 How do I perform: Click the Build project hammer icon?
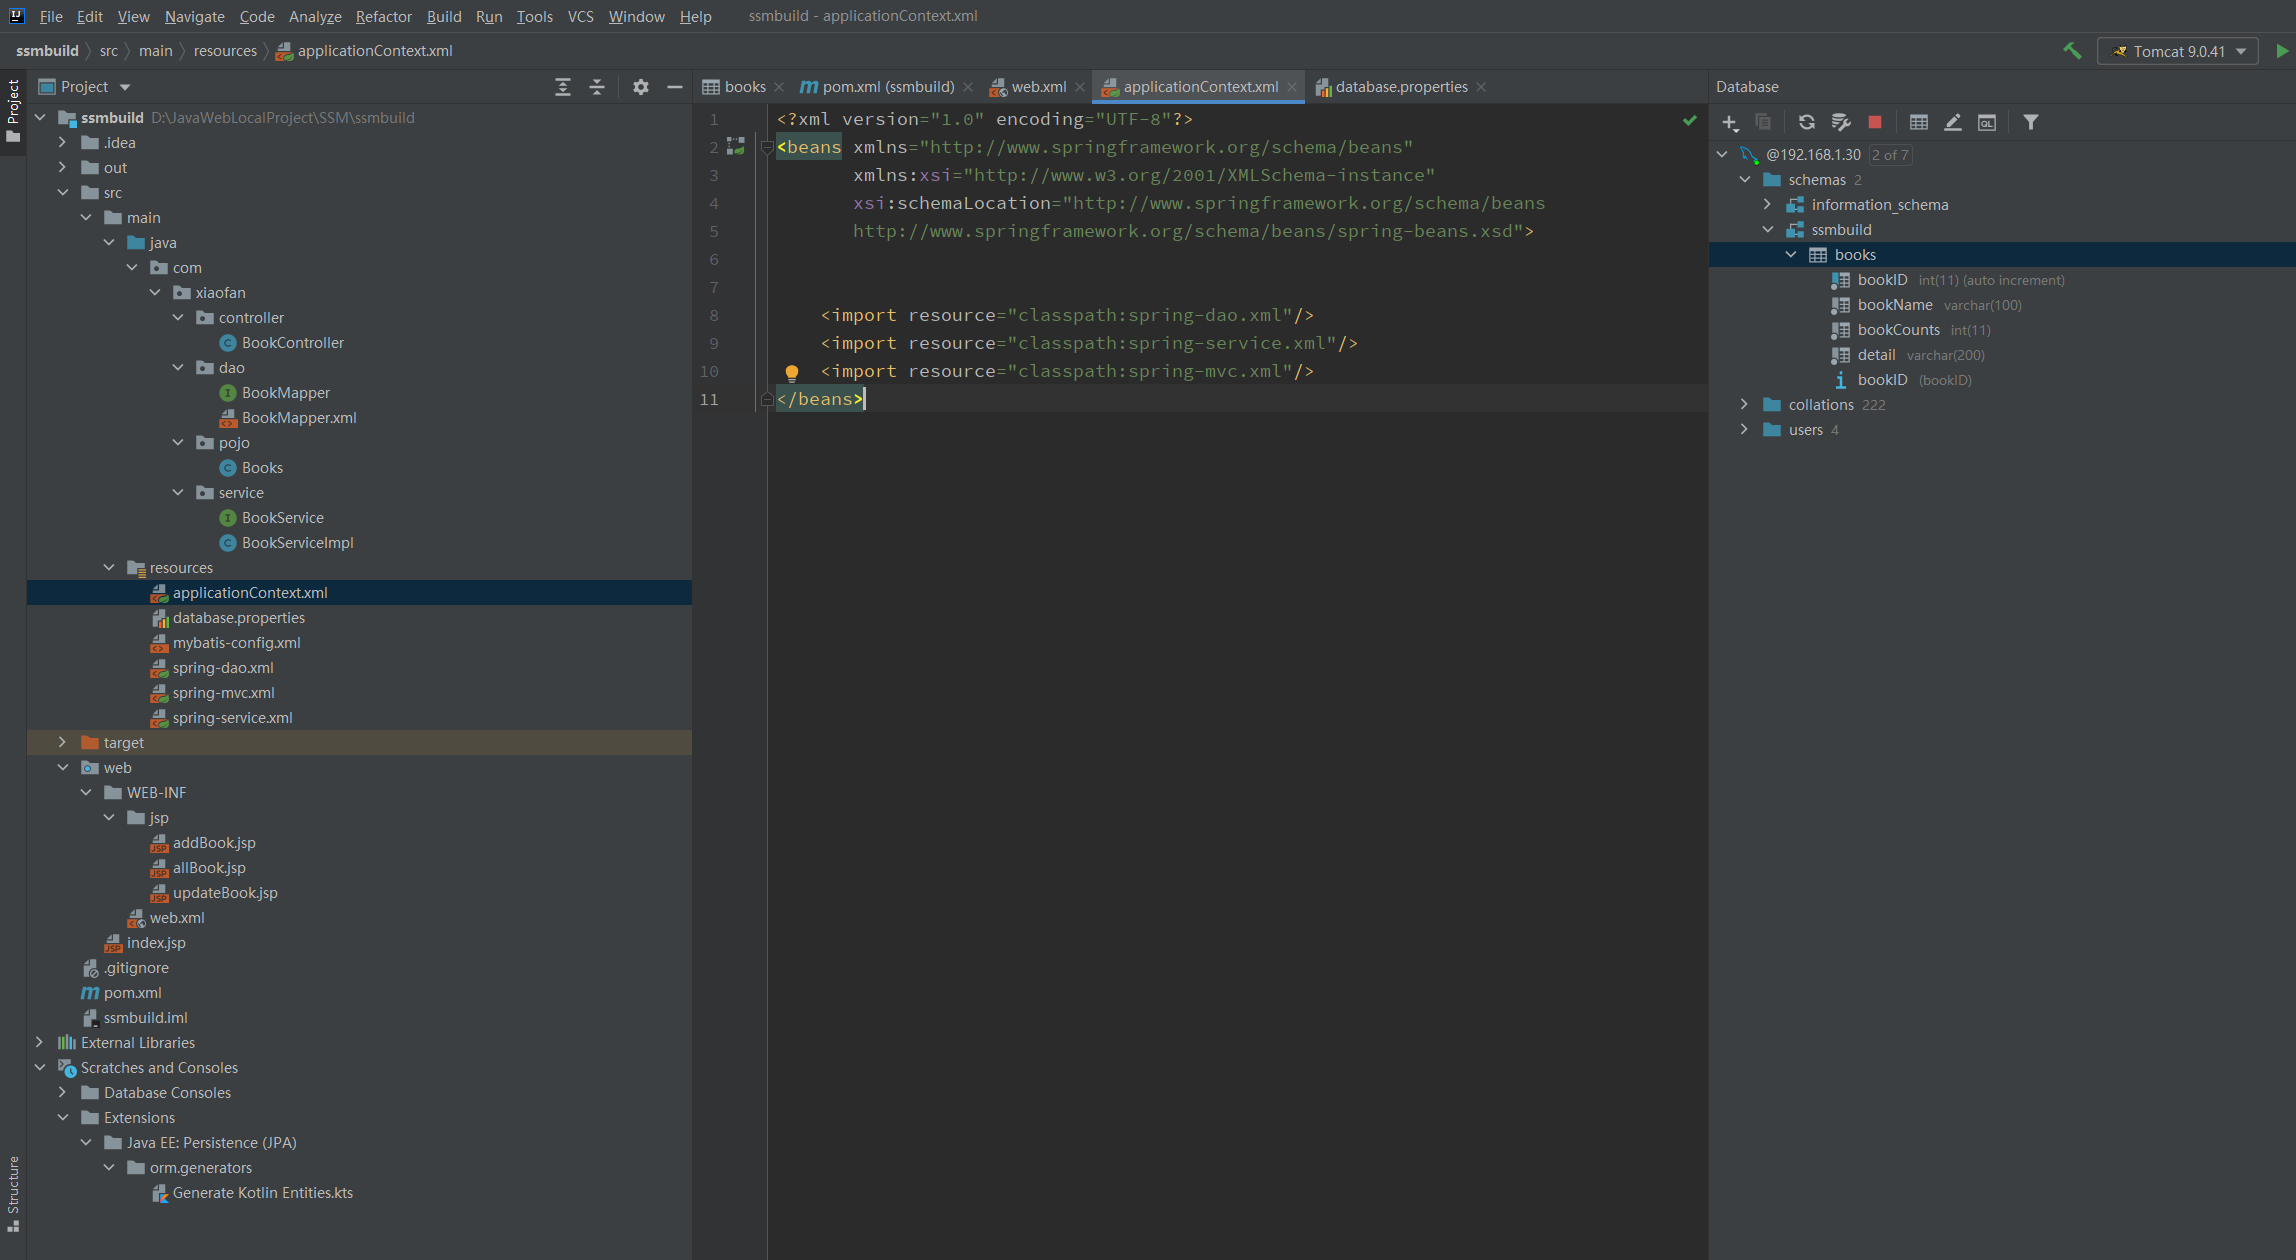point(2072,51)
